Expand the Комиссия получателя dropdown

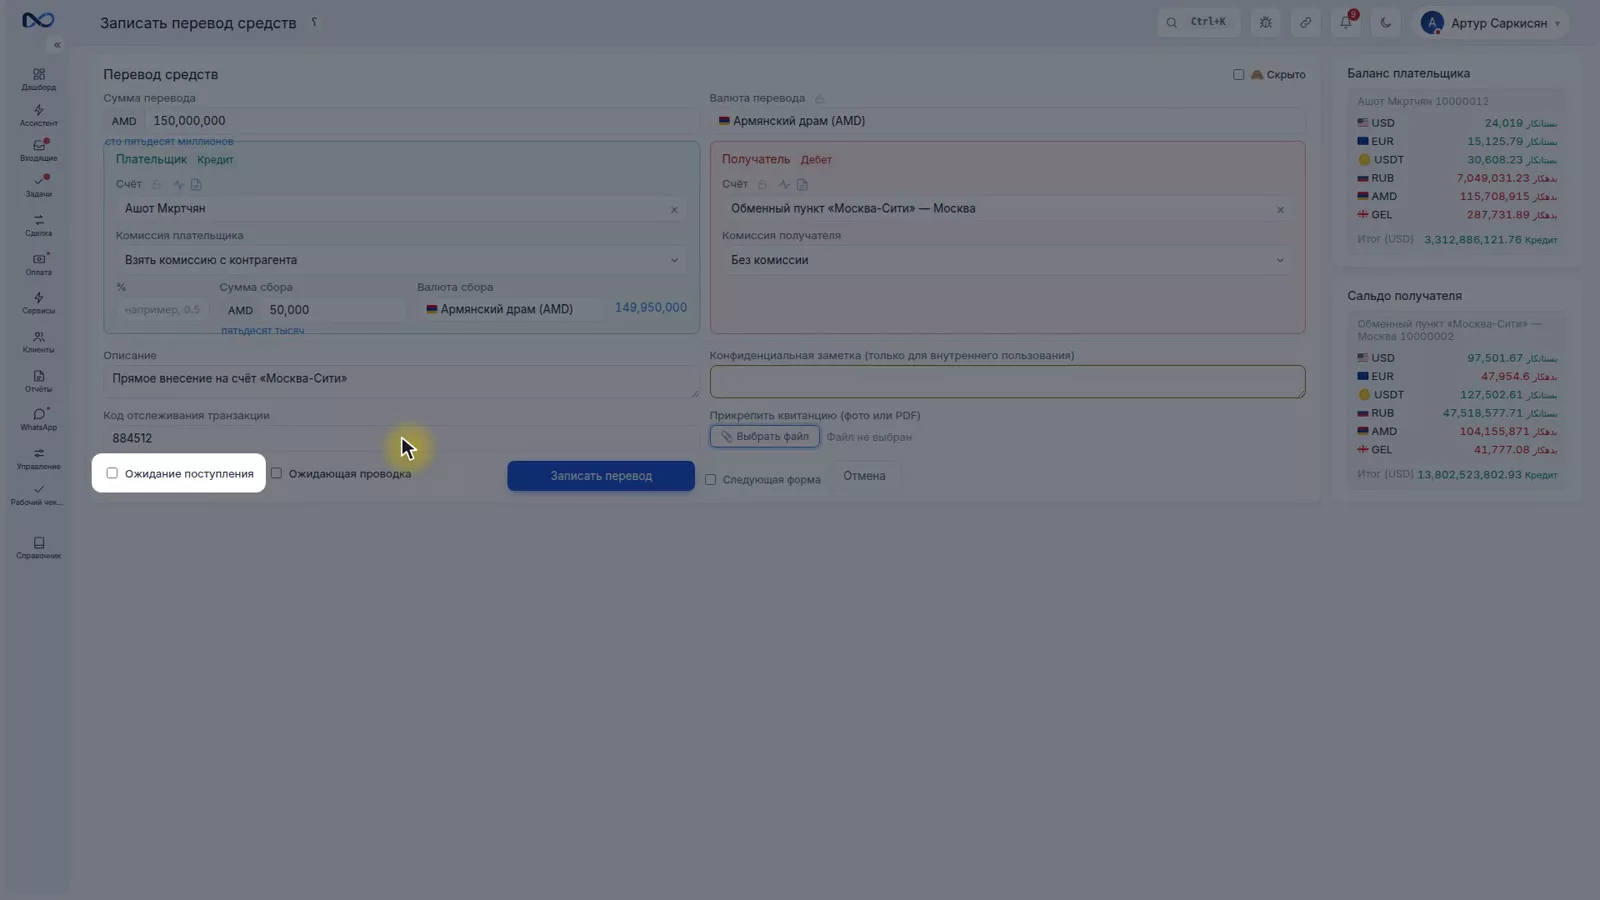[x=1007, y=260]
